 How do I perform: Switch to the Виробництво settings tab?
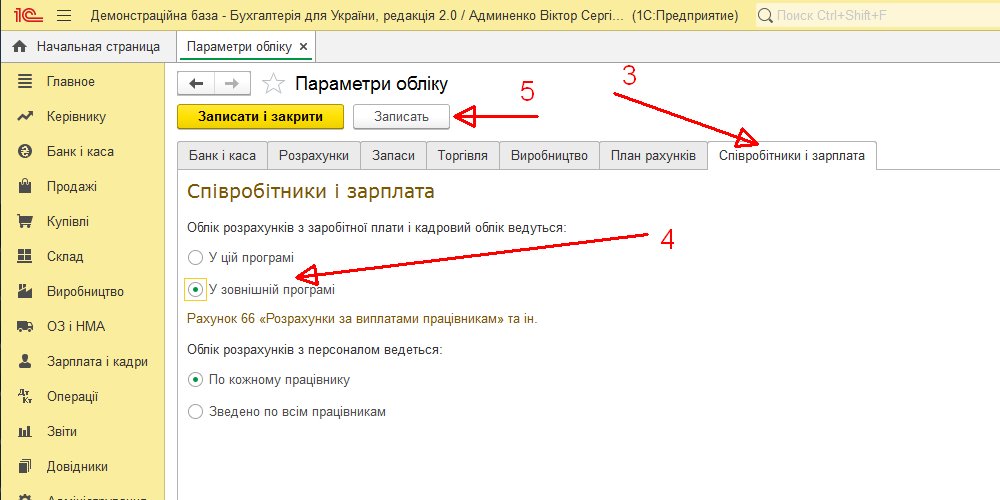coord(549,156)
